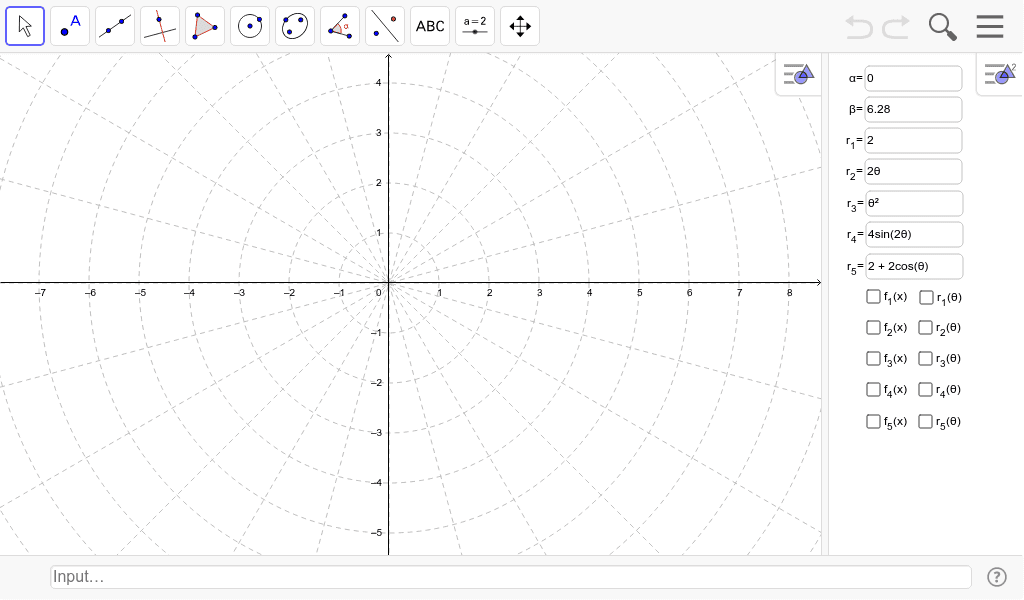Select the Circle with center tool
The height and width of the screenshot is (600, 1024).
(x=250, y=26)
